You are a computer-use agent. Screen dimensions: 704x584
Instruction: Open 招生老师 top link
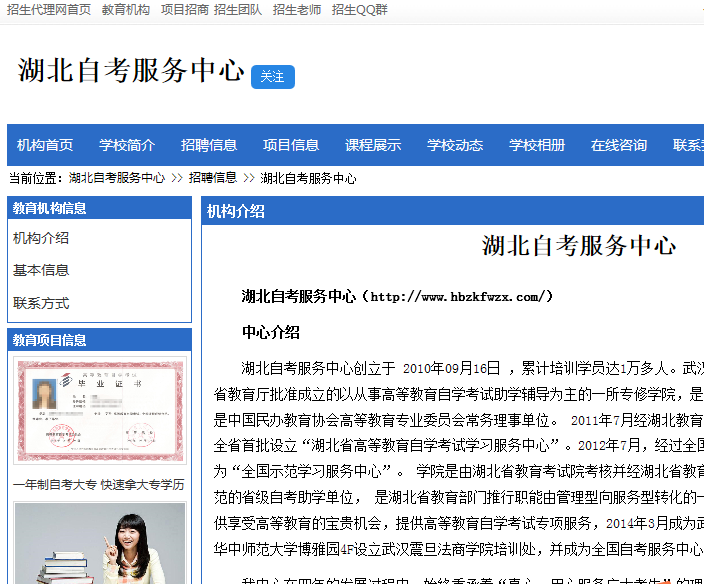coord(297,10)
